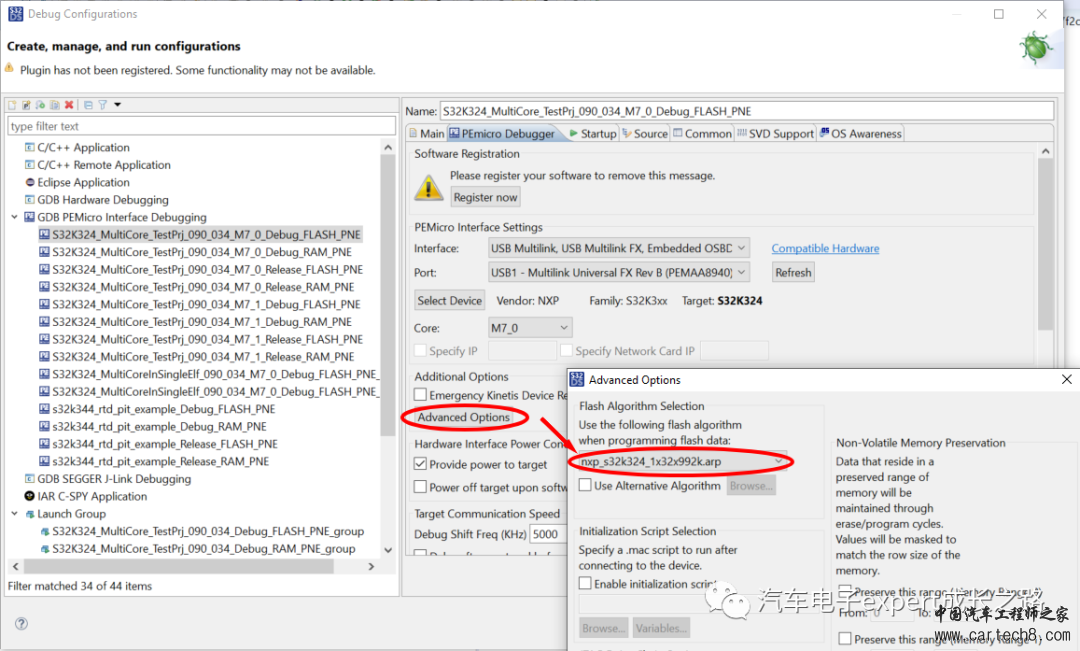Open the Compatible Hardware link

pos(825,248)
